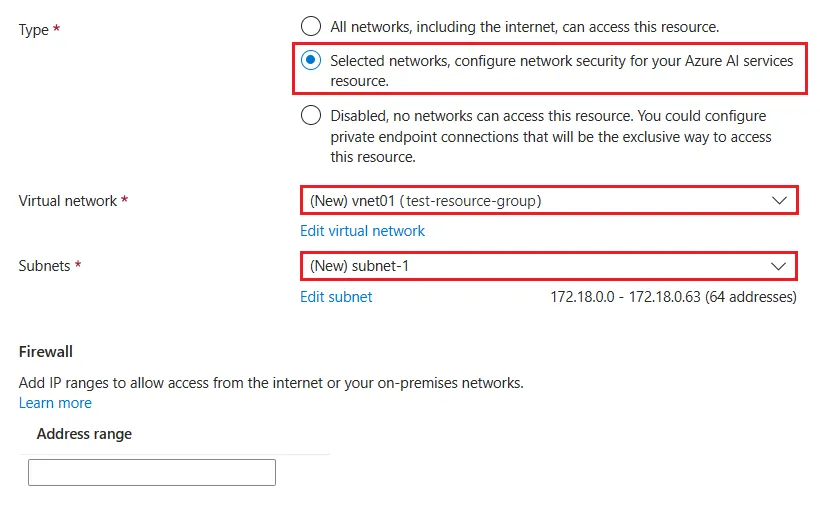The image size is (820, 505).
Task: Click the Subnets field label
Action: pyautogui.click(x=45, y=266)
